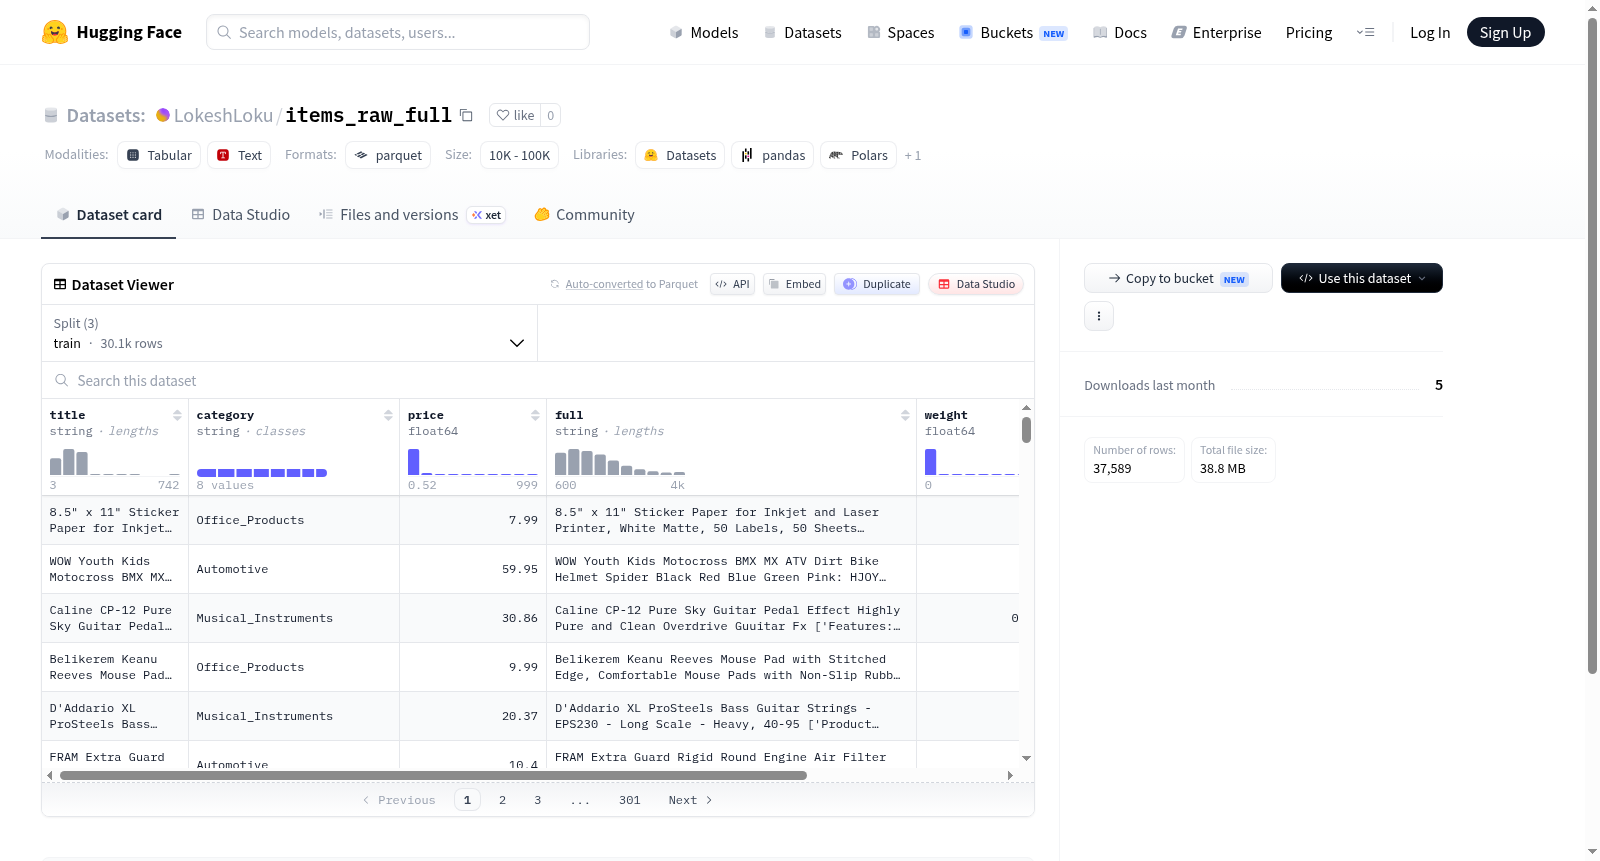Sort the title column
Viewport: 1600px width, 861px height.
pos(177,415)
